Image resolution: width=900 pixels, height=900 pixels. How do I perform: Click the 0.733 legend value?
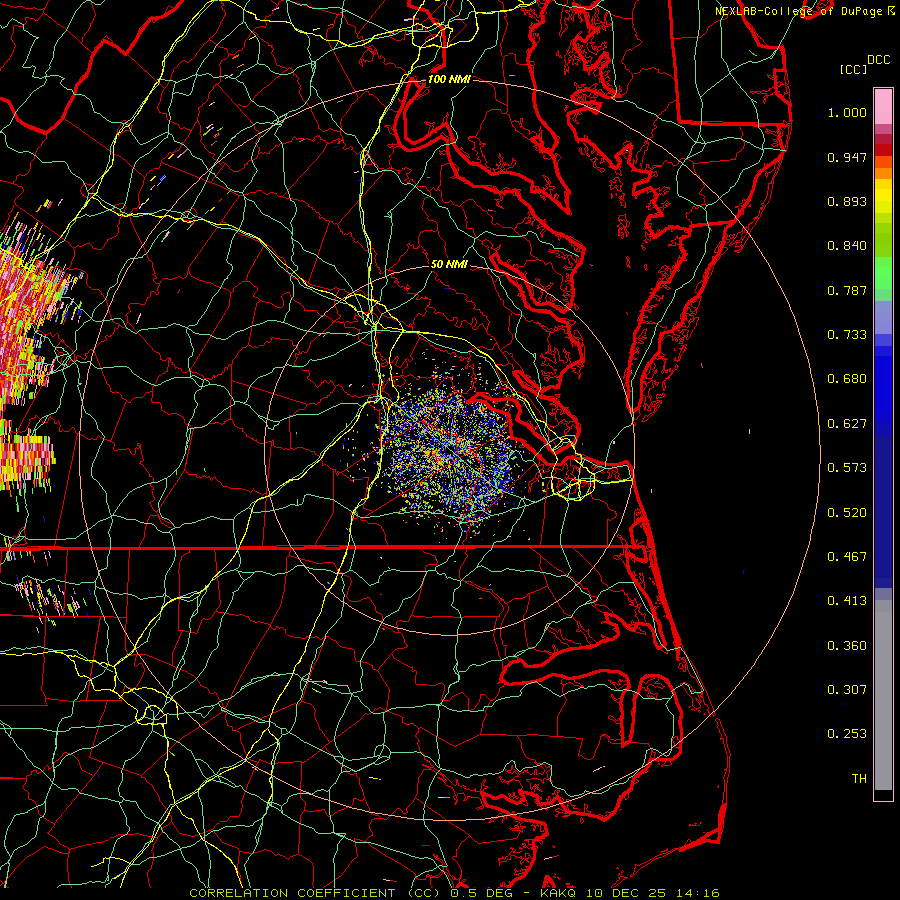point(847,335)
